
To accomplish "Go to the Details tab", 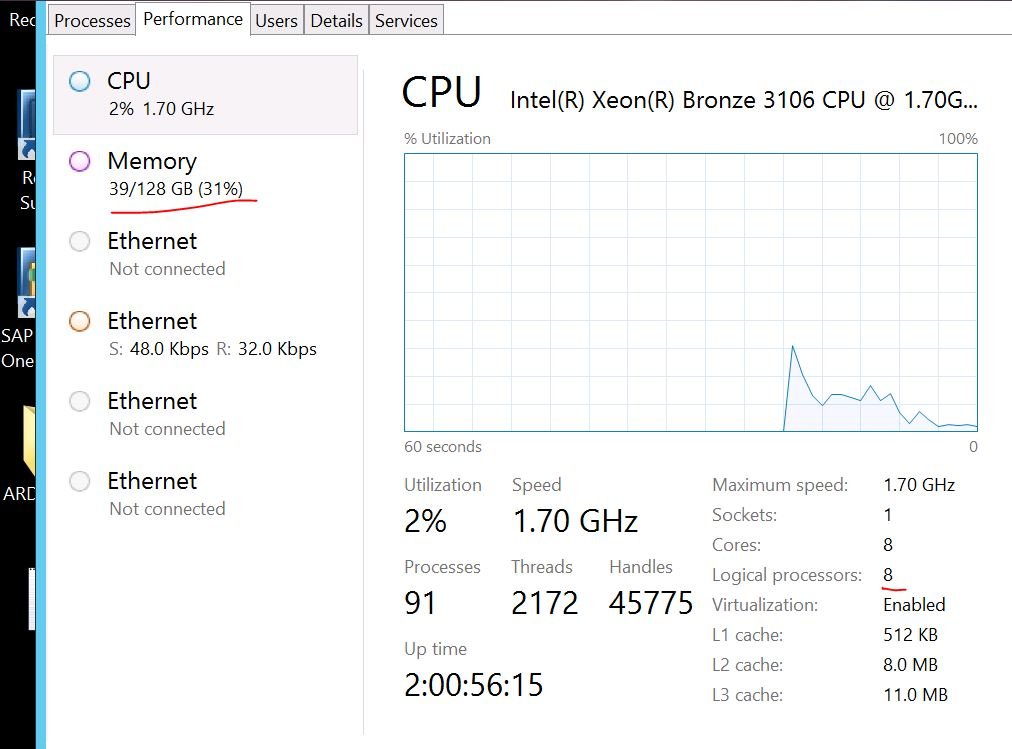I will [x=336, y=20].
